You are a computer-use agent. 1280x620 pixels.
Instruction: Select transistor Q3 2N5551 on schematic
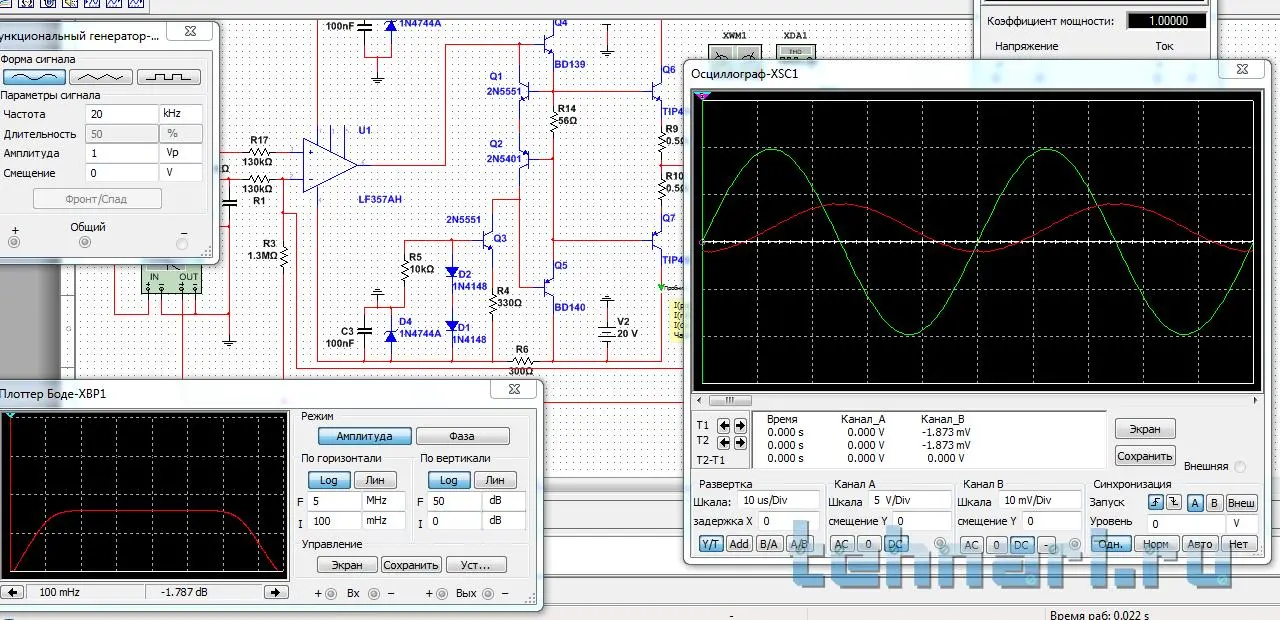(x=489, y=240)
